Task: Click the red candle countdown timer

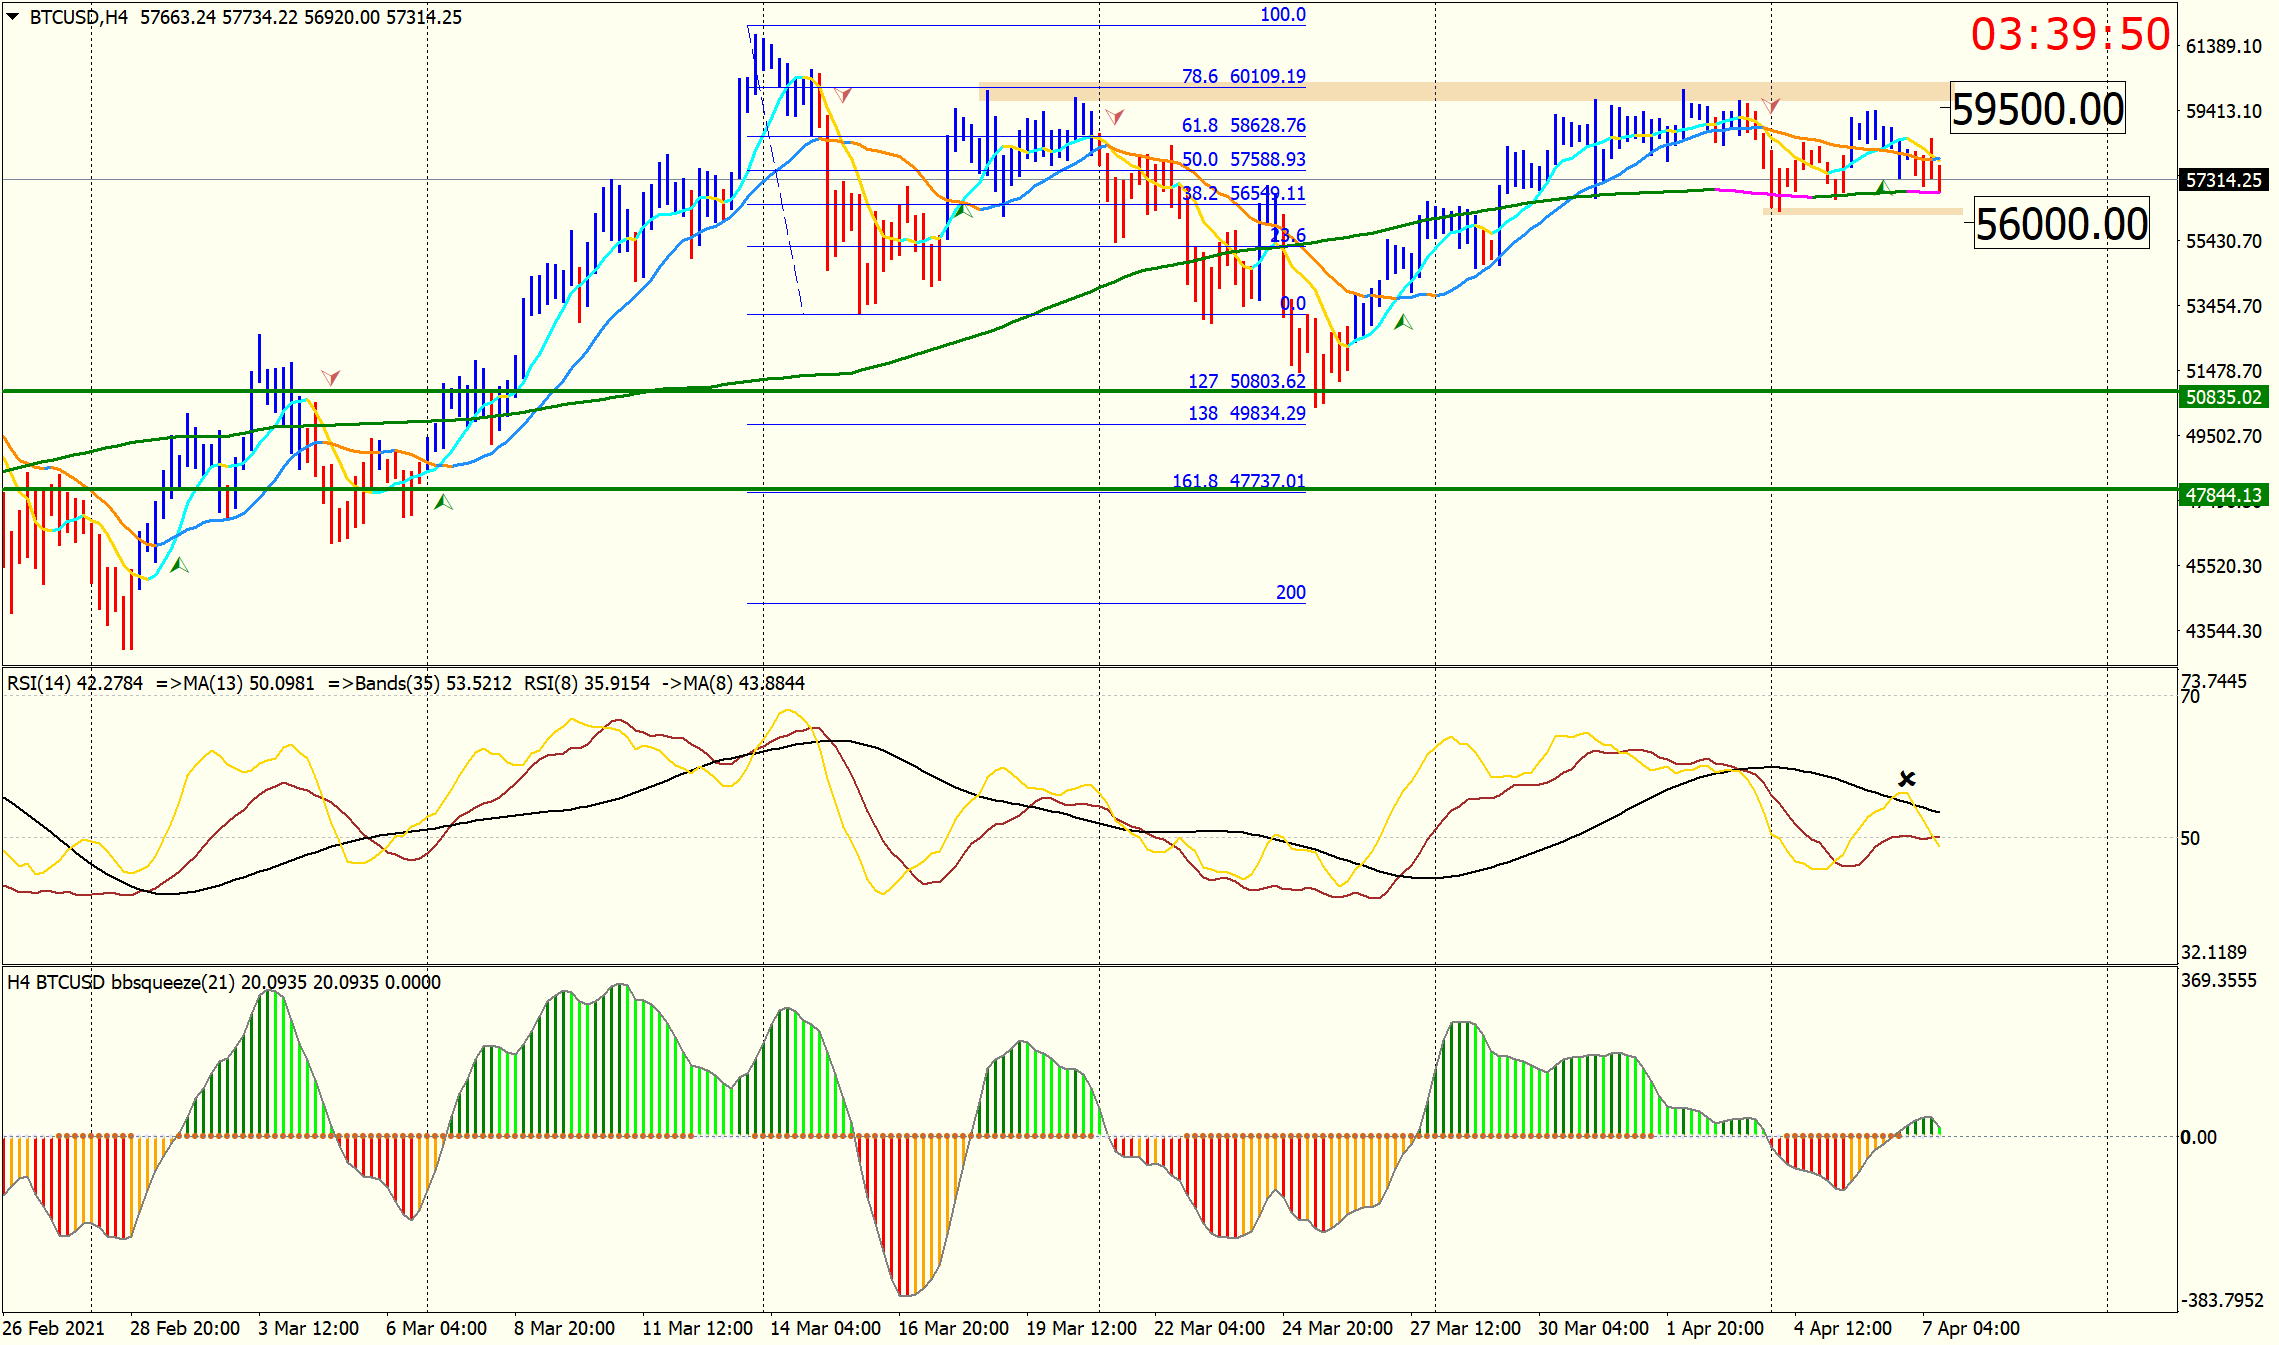Action: (2069, 35)
